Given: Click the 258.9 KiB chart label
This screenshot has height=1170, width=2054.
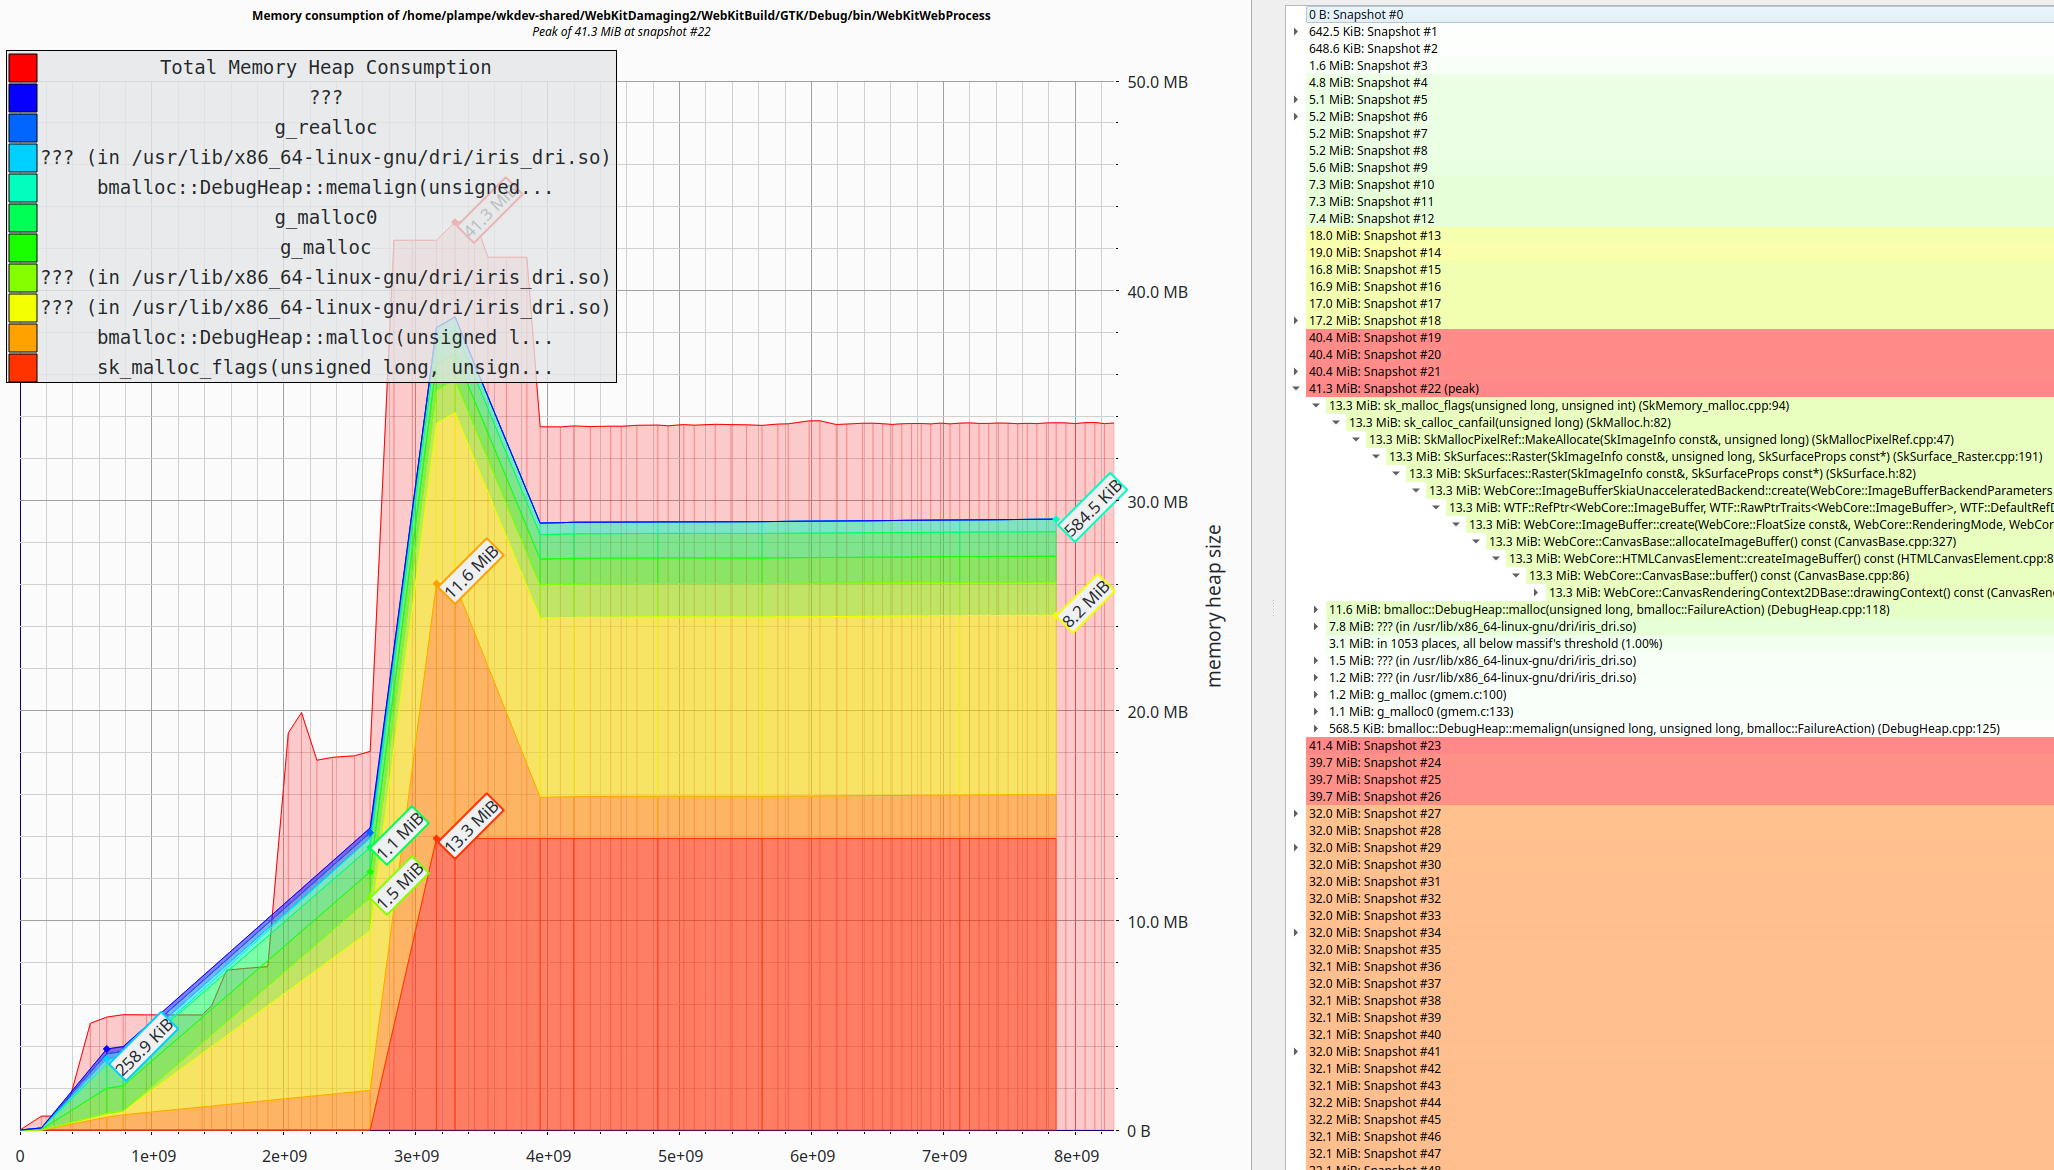Looking at the screenshot, I should tap(144, 1047).
